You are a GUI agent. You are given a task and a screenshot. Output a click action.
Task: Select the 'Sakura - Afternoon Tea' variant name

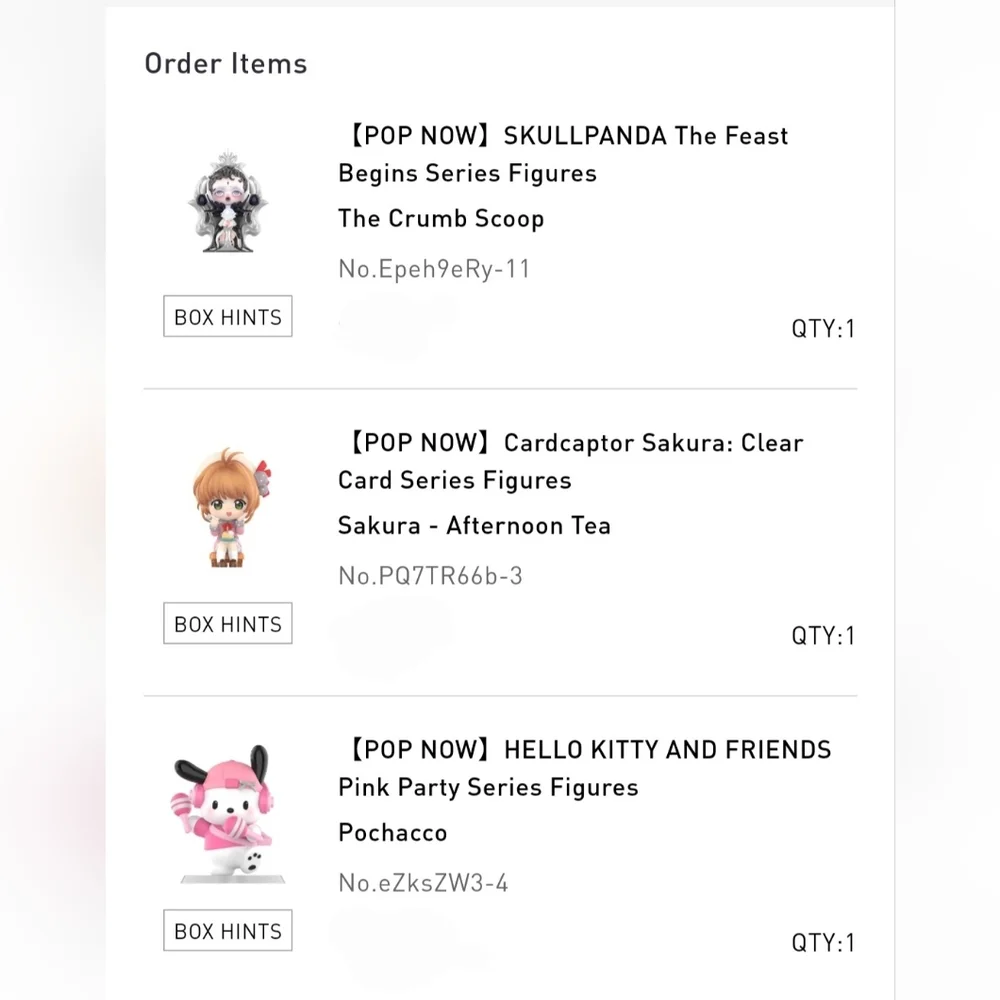point(474,526)
